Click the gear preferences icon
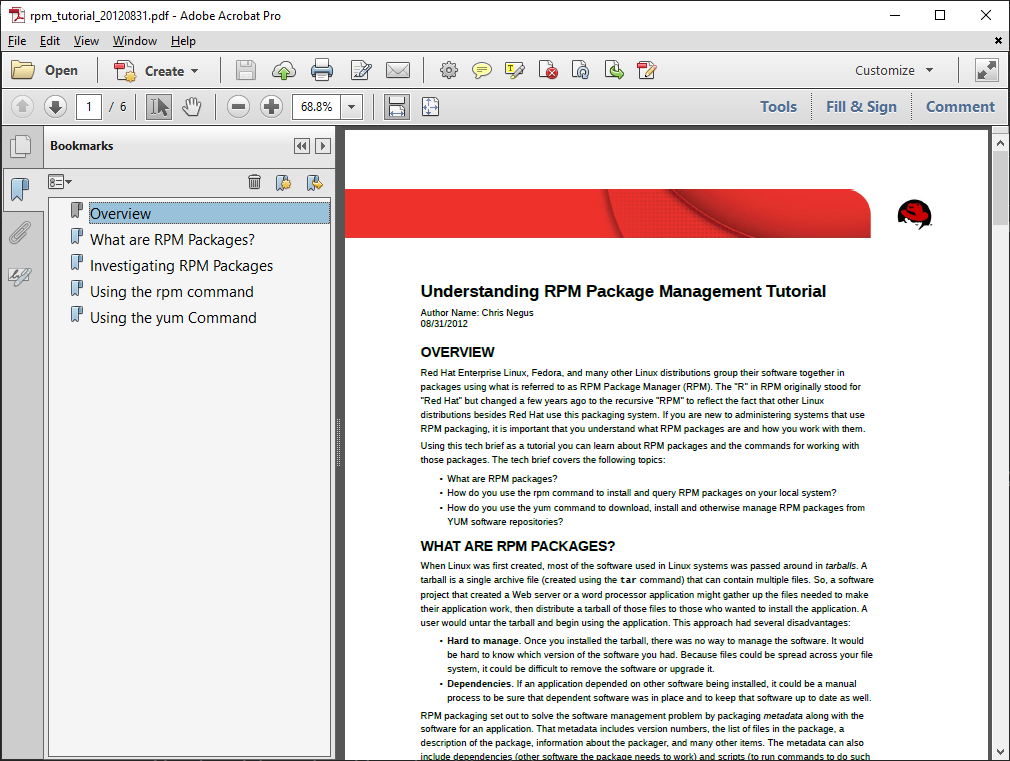Viewport: 1010px width, 761px height. coord(449,70)
